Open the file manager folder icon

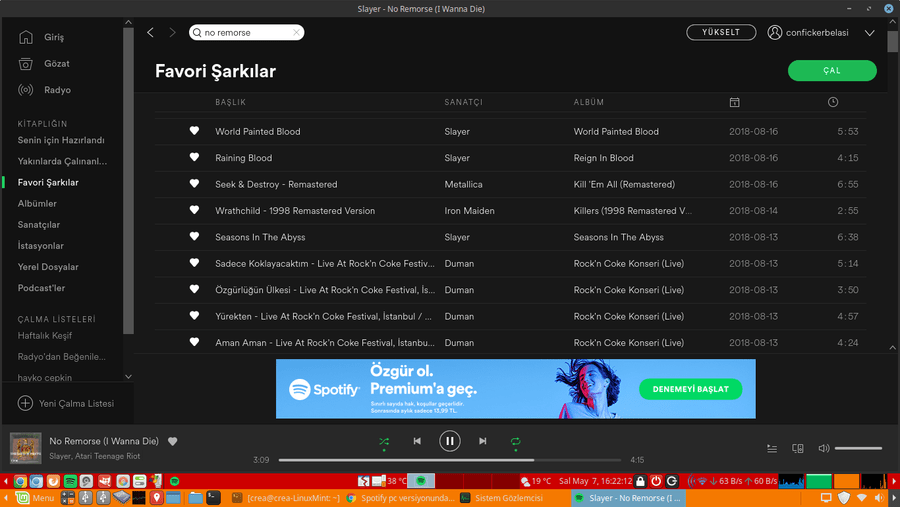pos(195,498)
